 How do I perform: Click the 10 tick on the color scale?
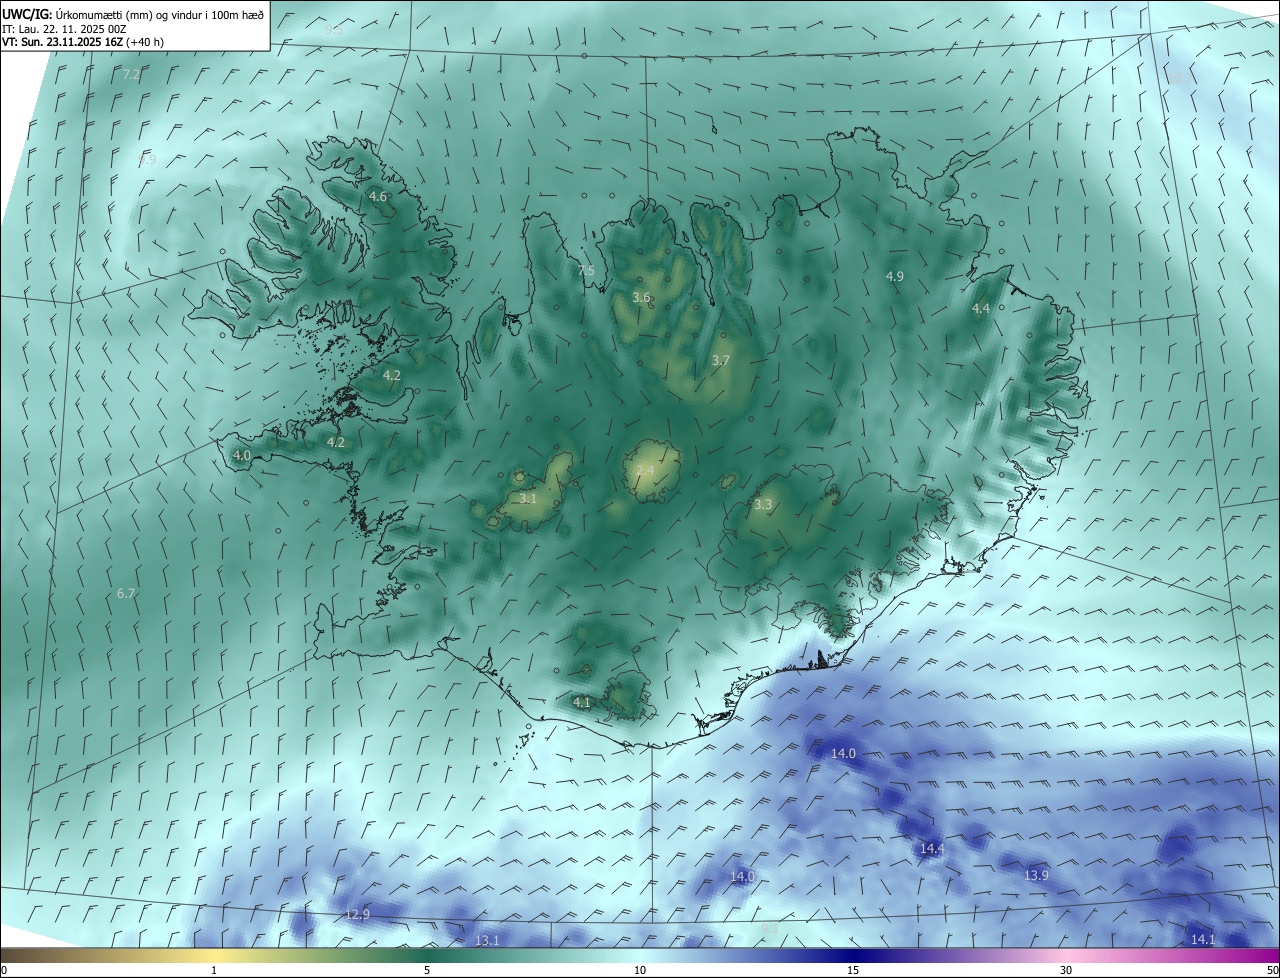click(640, 970)
